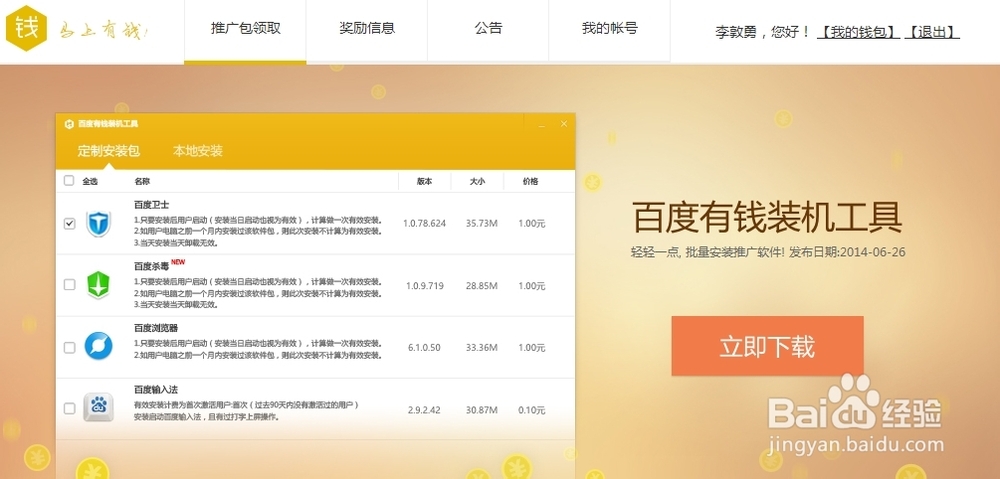Click size 30.87M cell

click(482, 410)
